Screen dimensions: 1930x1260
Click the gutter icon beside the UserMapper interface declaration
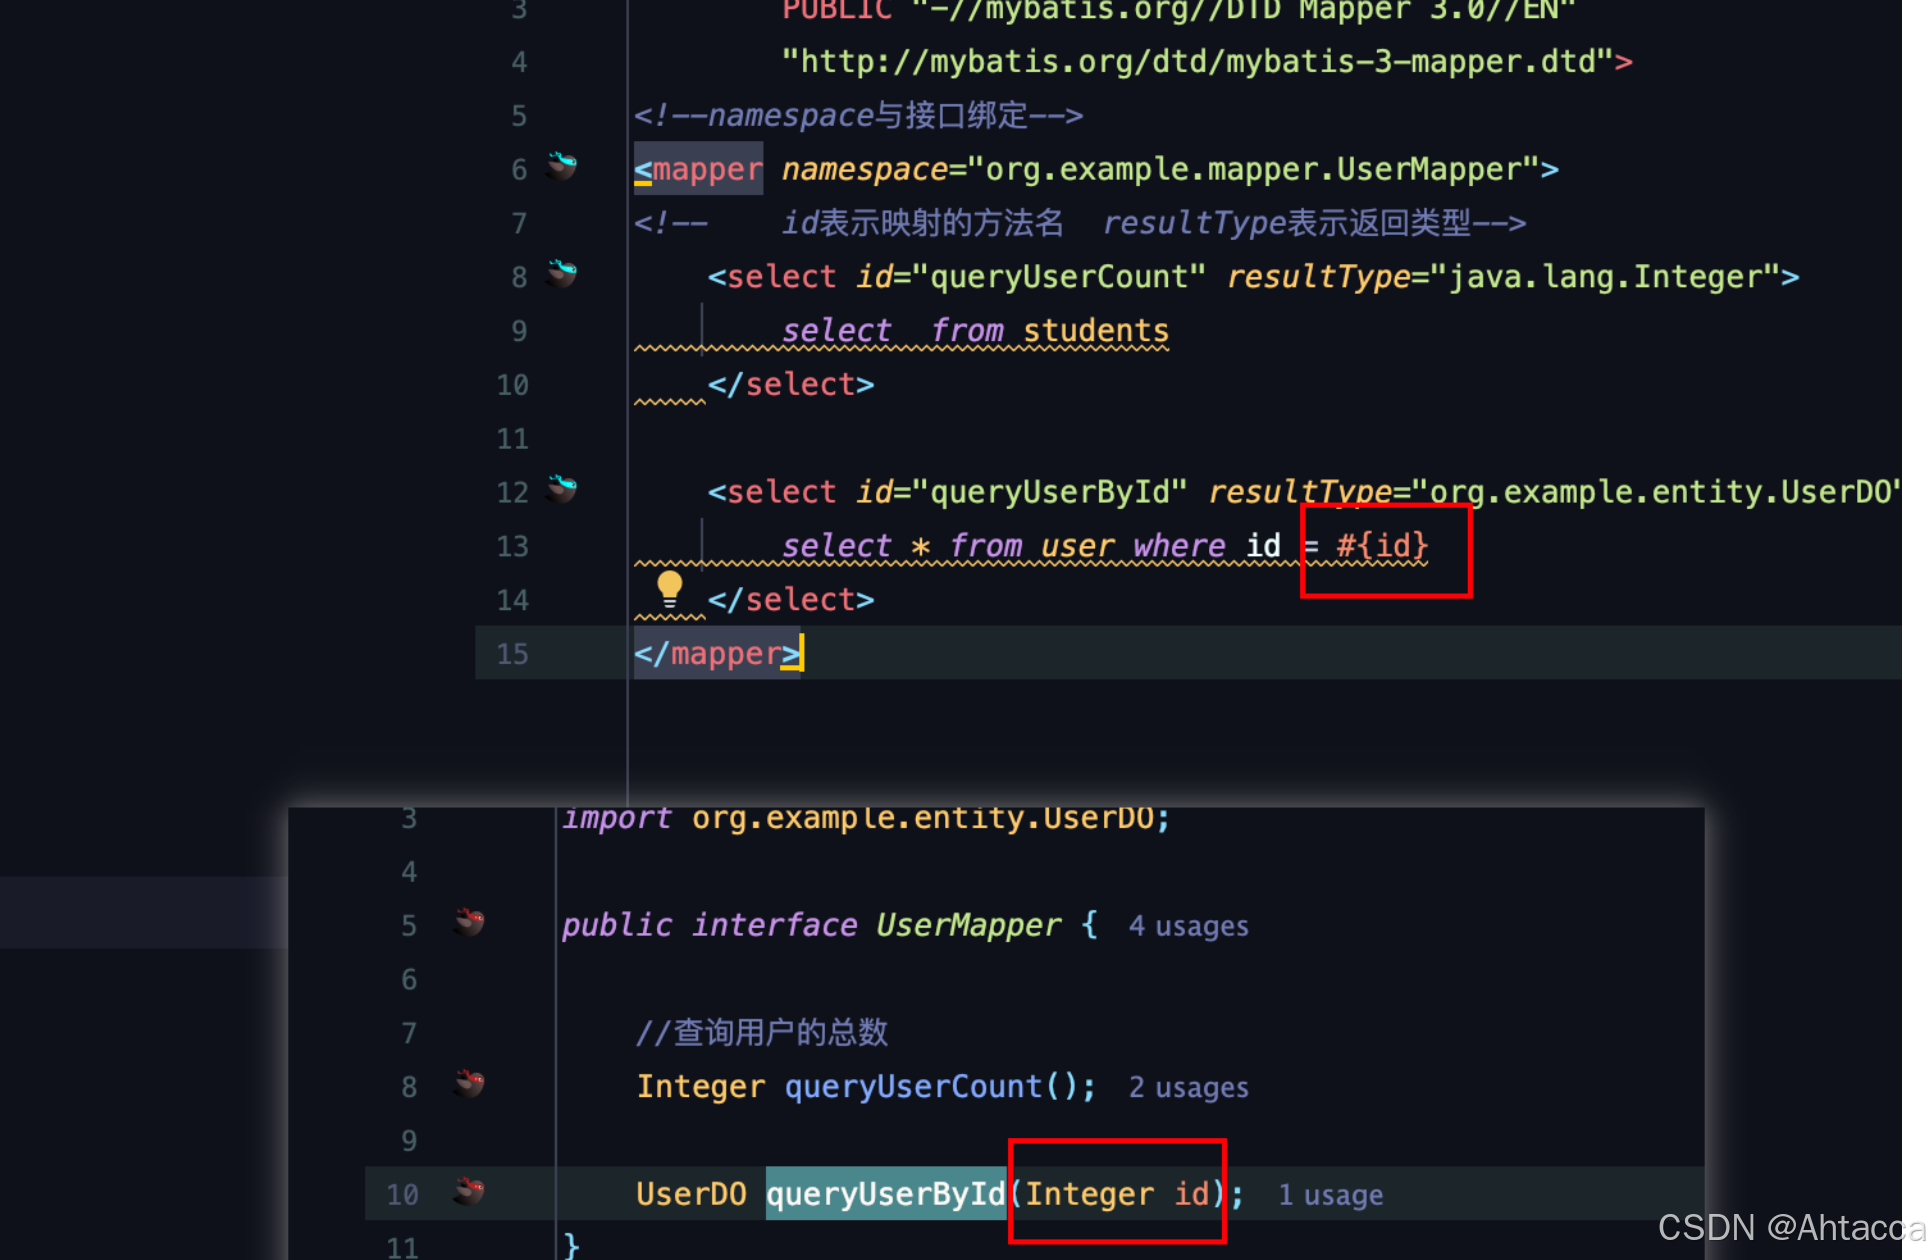coord(469,921)
